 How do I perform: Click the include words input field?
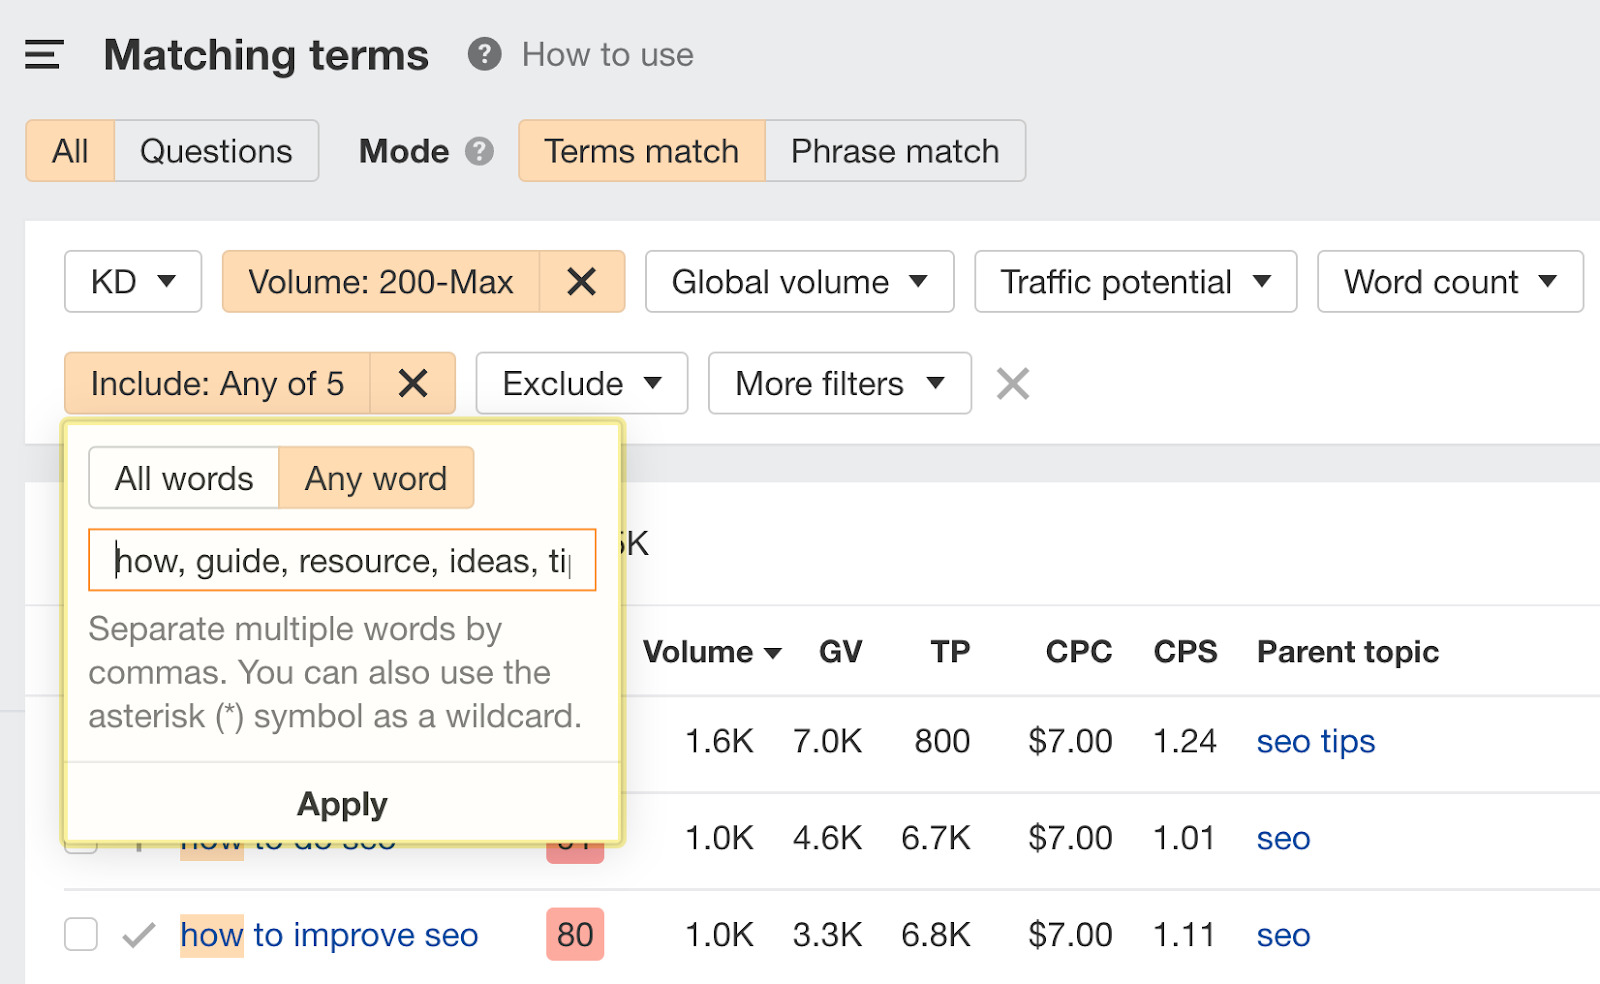tap(342, 560)
